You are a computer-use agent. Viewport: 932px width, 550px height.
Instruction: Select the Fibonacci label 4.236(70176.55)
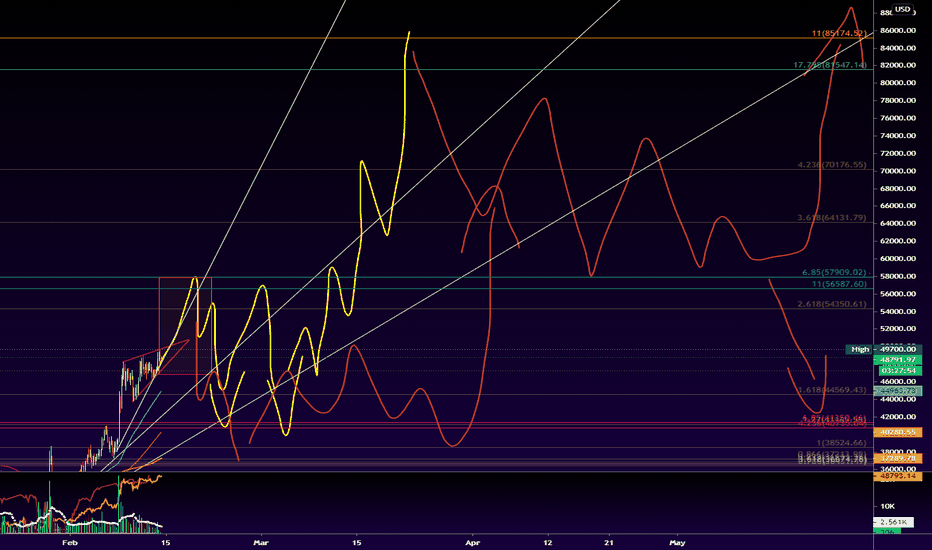pyautogui.click(x=832, y=165)
